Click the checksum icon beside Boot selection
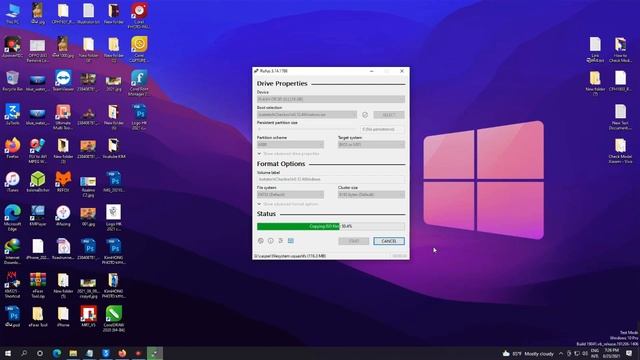 pyautogui.click(x=365, y=115)
